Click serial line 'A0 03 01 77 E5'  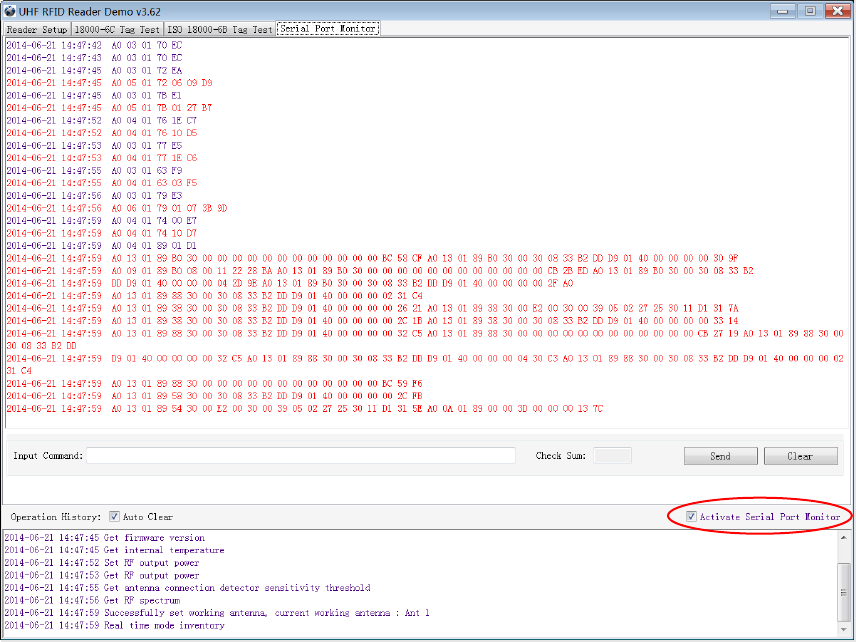[x=94, y=146]
